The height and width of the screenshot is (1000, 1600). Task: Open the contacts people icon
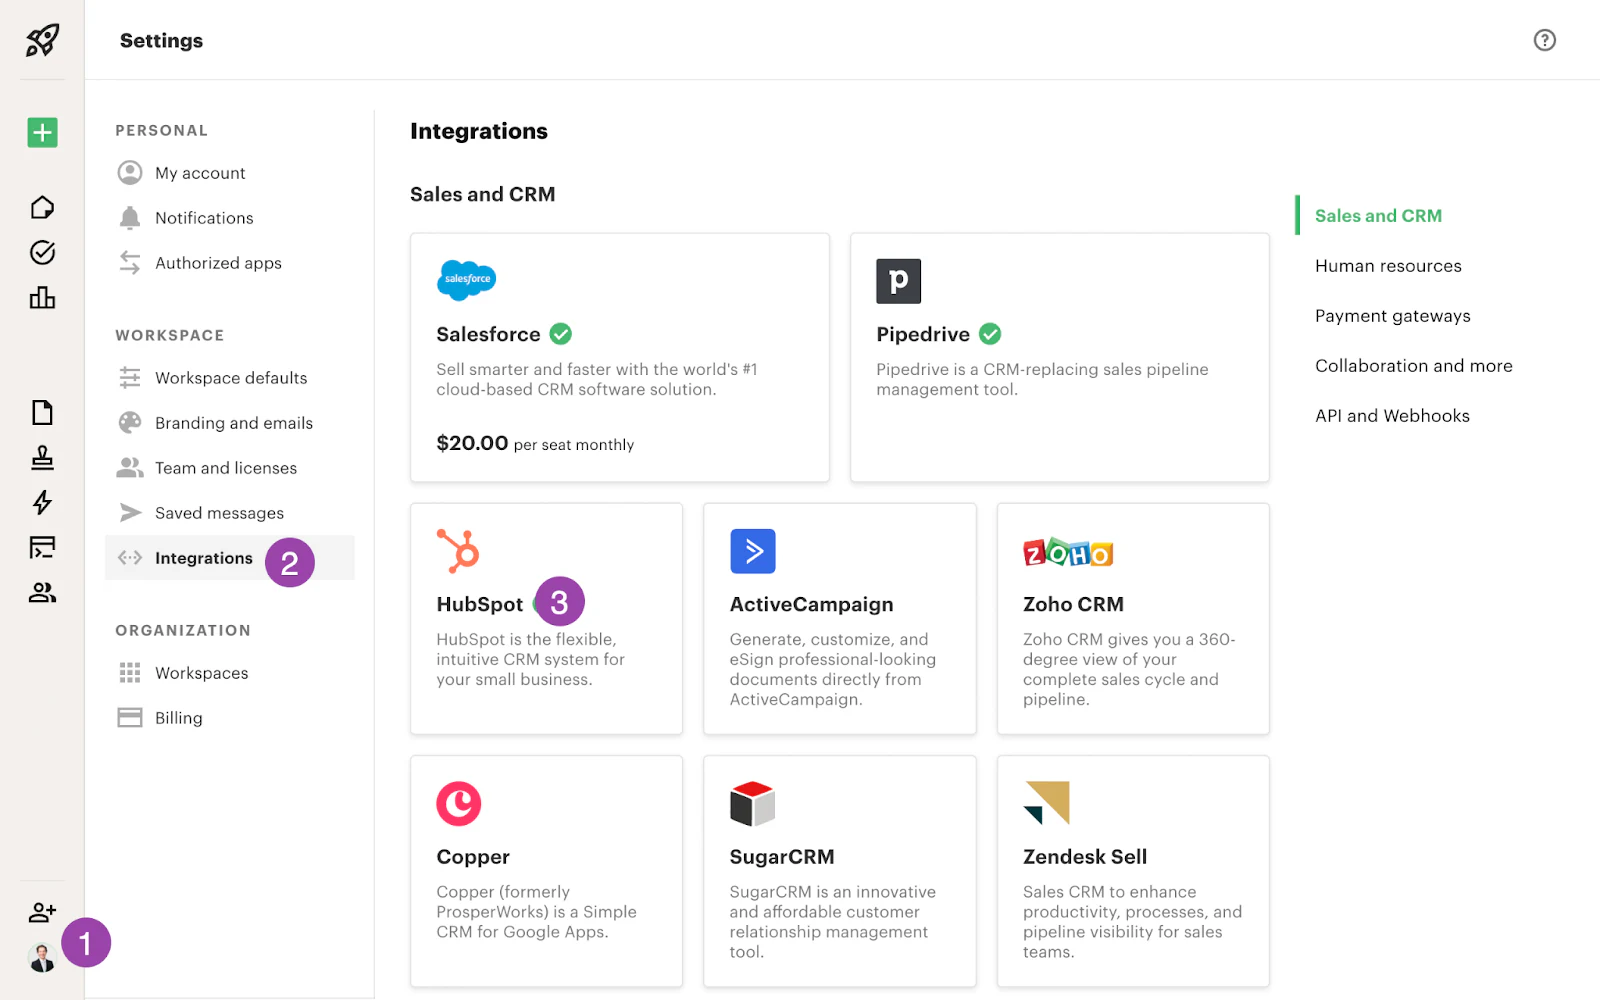tap(42, 592)
